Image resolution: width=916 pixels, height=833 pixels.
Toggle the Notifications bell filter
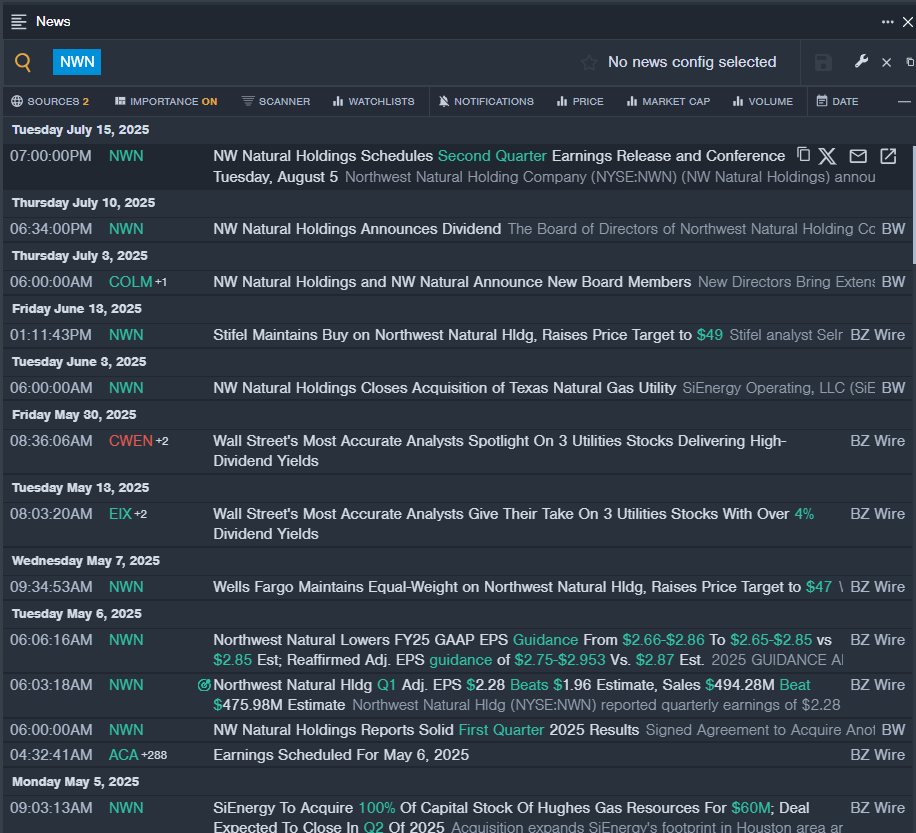486,101
